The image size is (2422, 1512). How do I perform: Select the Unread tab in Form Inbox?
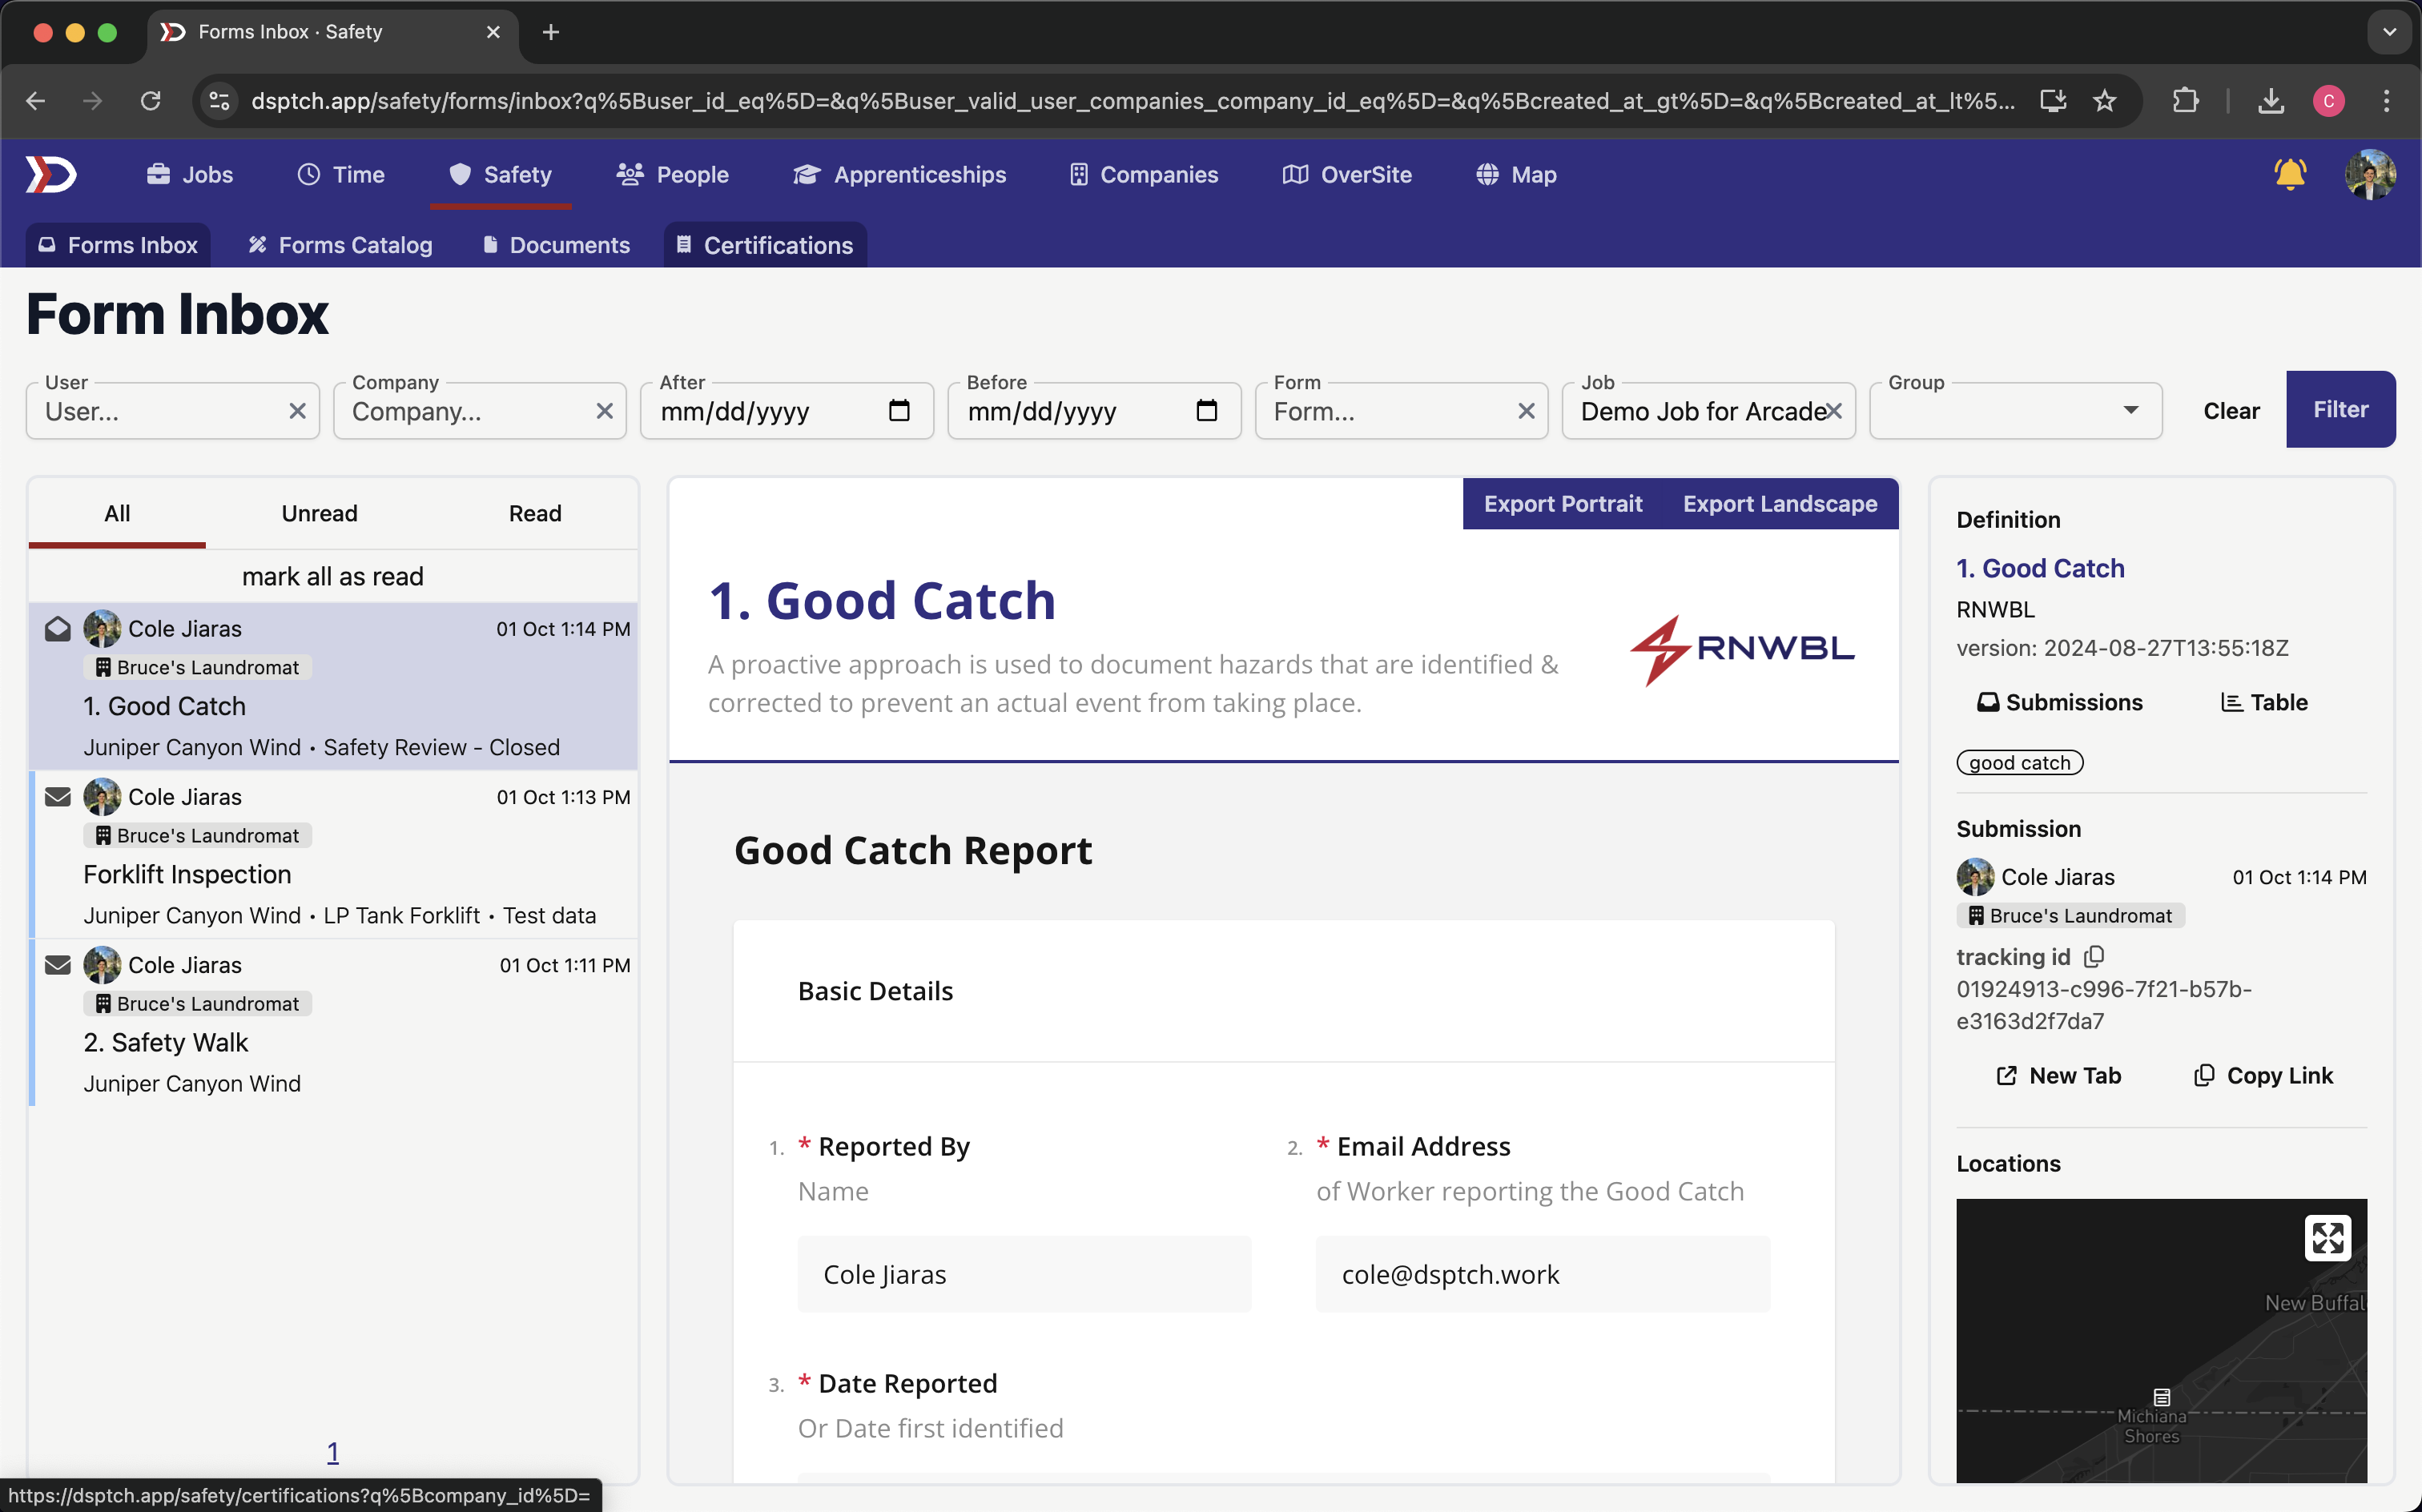tap(319, 512)
